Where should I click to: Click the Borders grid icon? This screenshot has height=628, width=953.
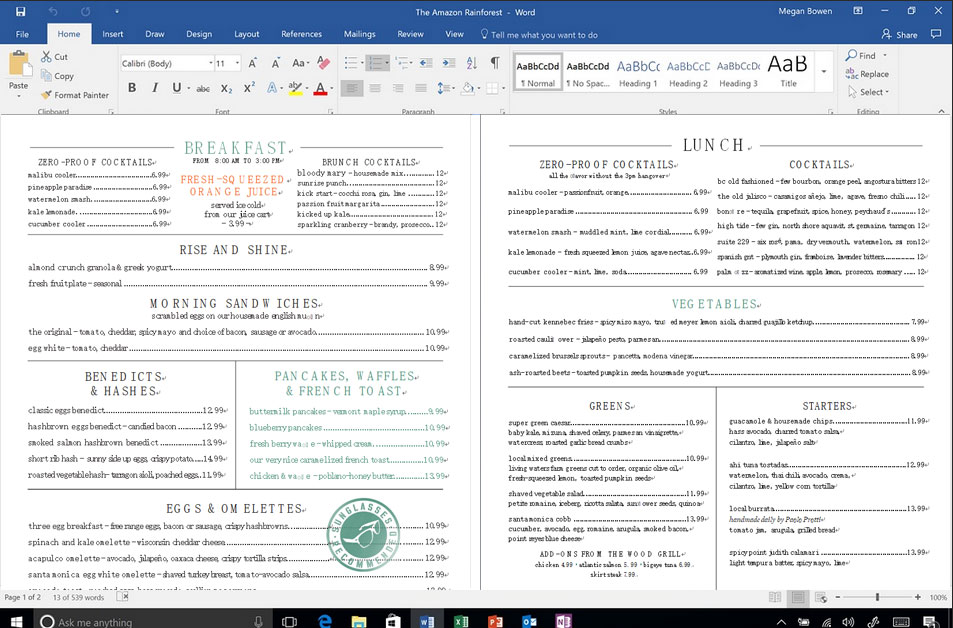point(491,88)
